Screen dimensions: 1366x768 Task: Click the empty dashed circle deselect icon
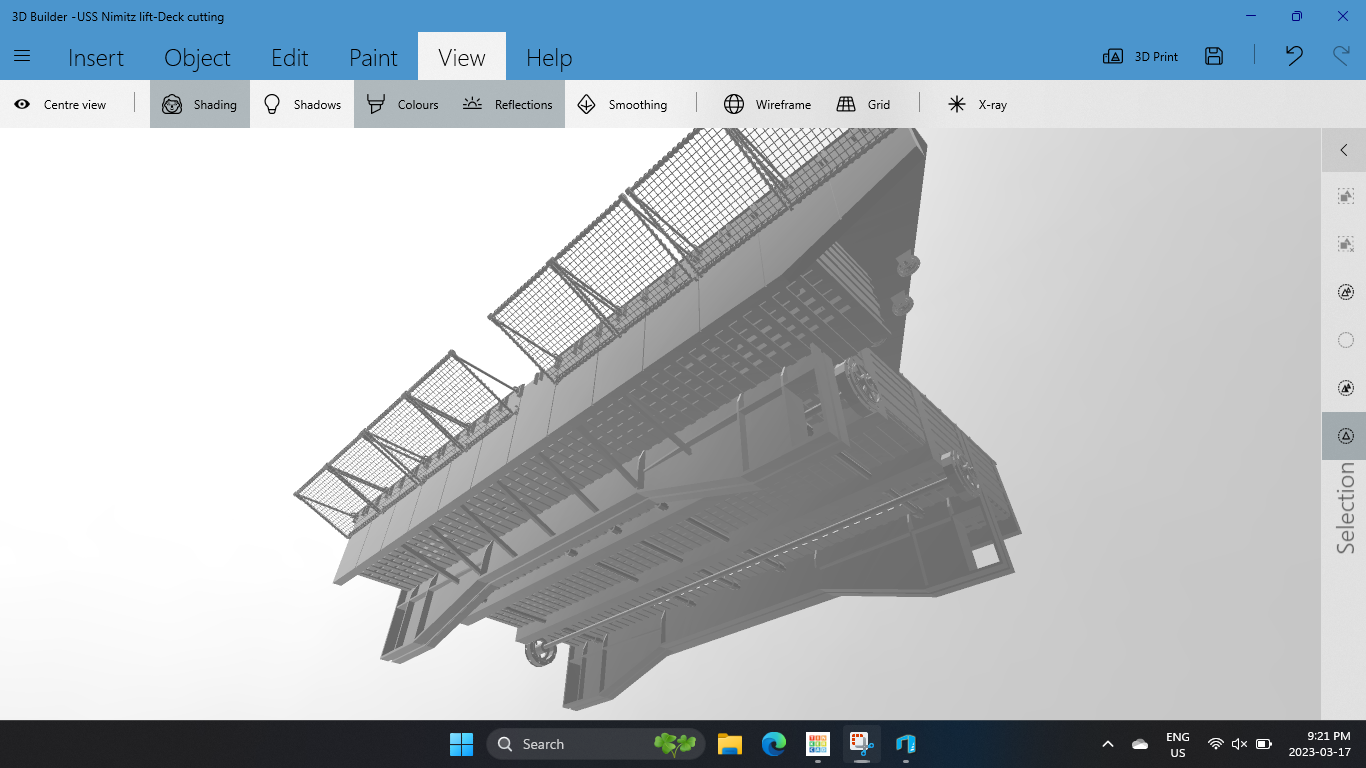click(1345, 340)
